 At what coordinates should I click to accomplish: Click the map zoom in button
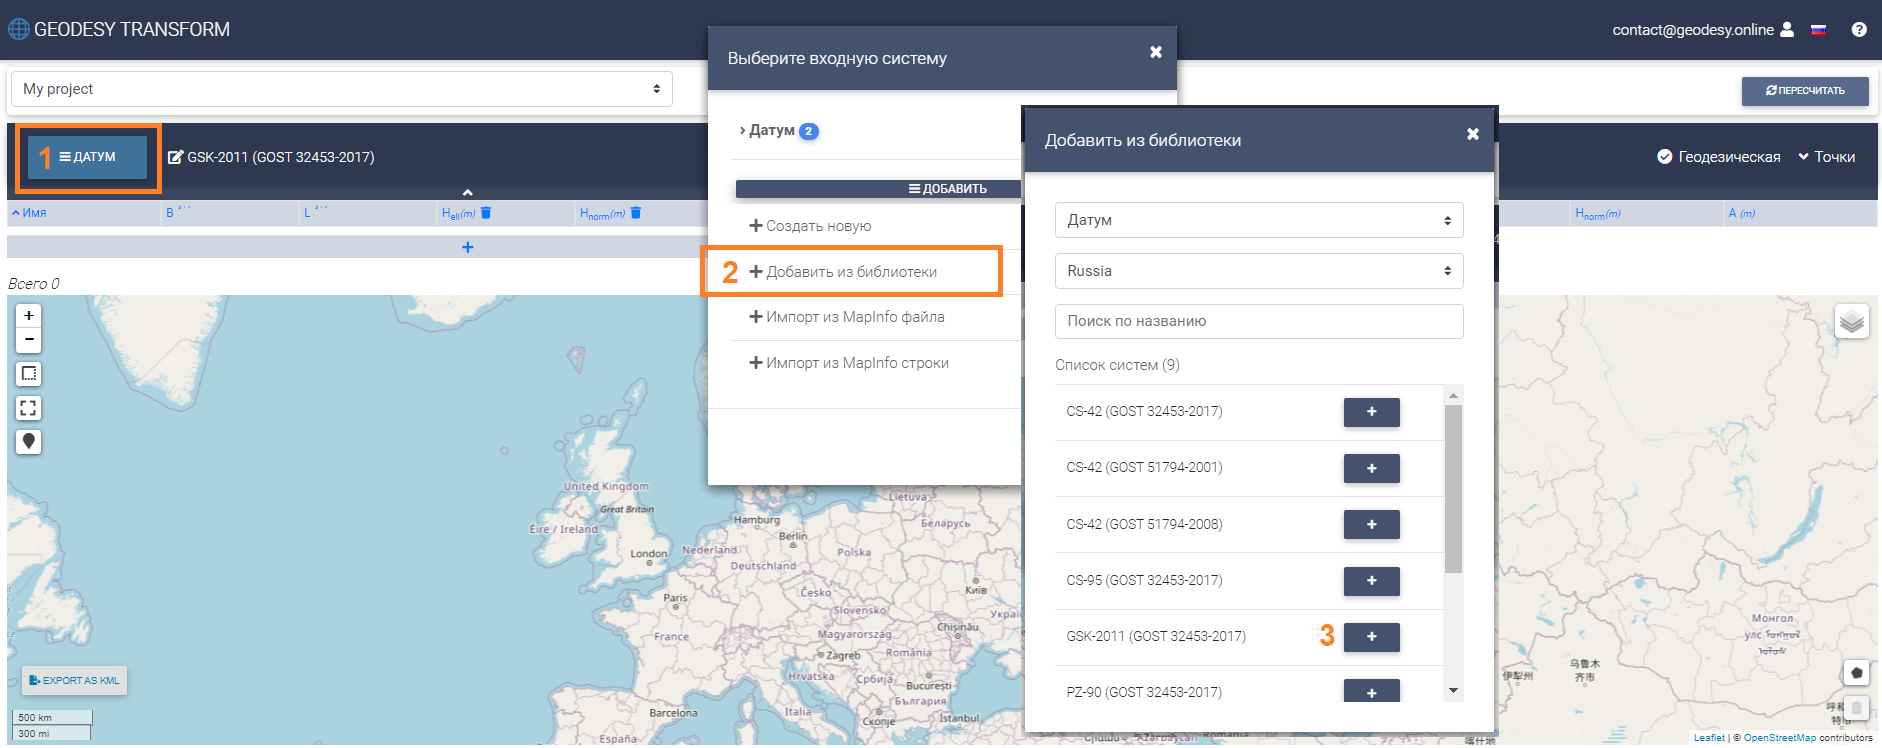point(29,316)
